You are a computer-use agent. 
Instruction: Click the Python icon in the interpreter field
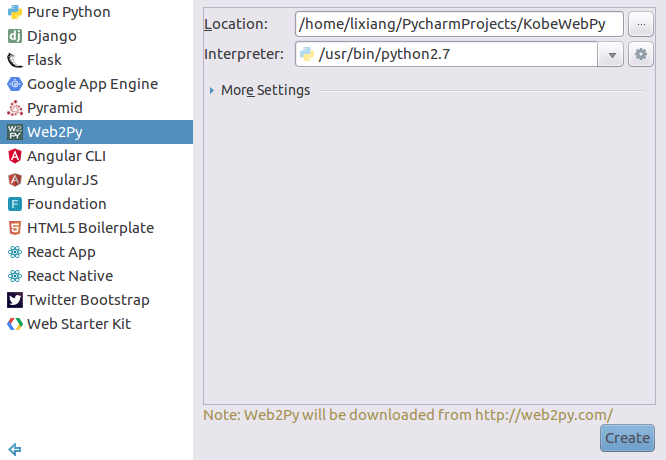click(x=307, y=54)
